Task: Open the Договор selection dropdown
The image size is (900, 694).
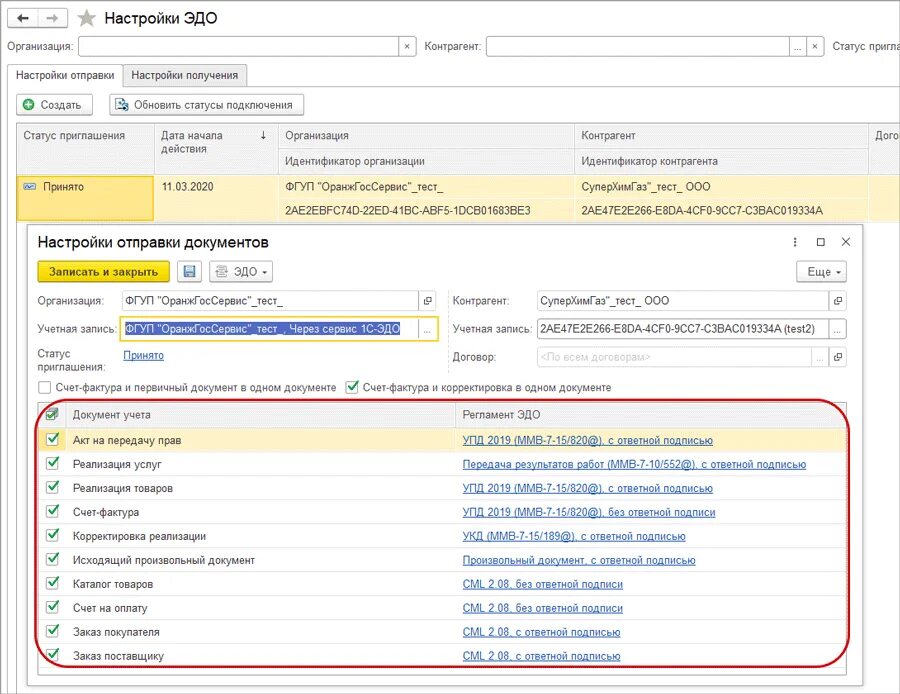Action: click(818, 357)
